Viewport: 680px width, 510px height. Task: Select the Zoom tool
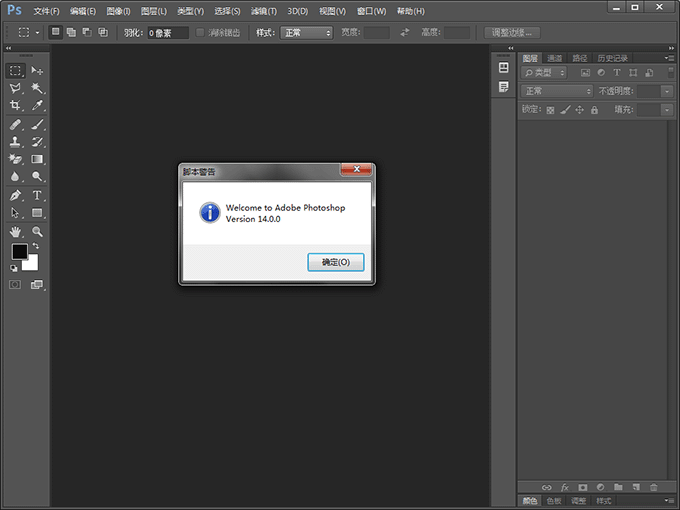pos(37,232)
